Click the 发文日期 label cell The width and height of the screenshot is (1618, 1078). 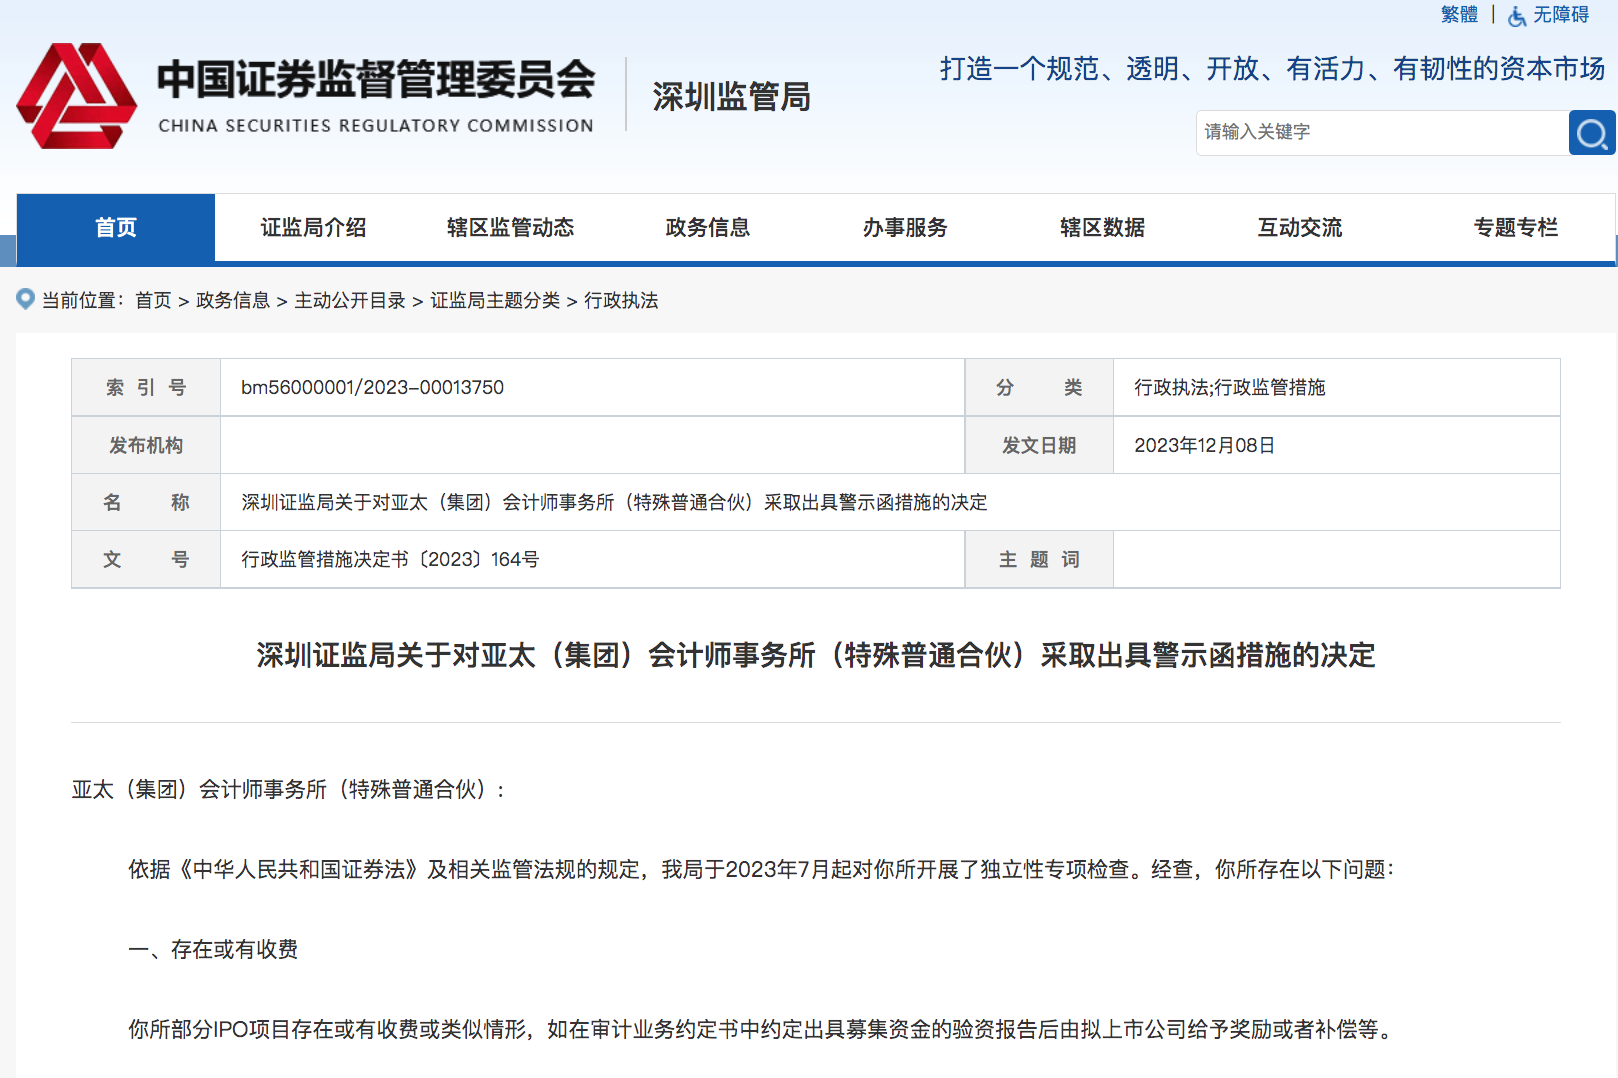tap(1039, 445)
